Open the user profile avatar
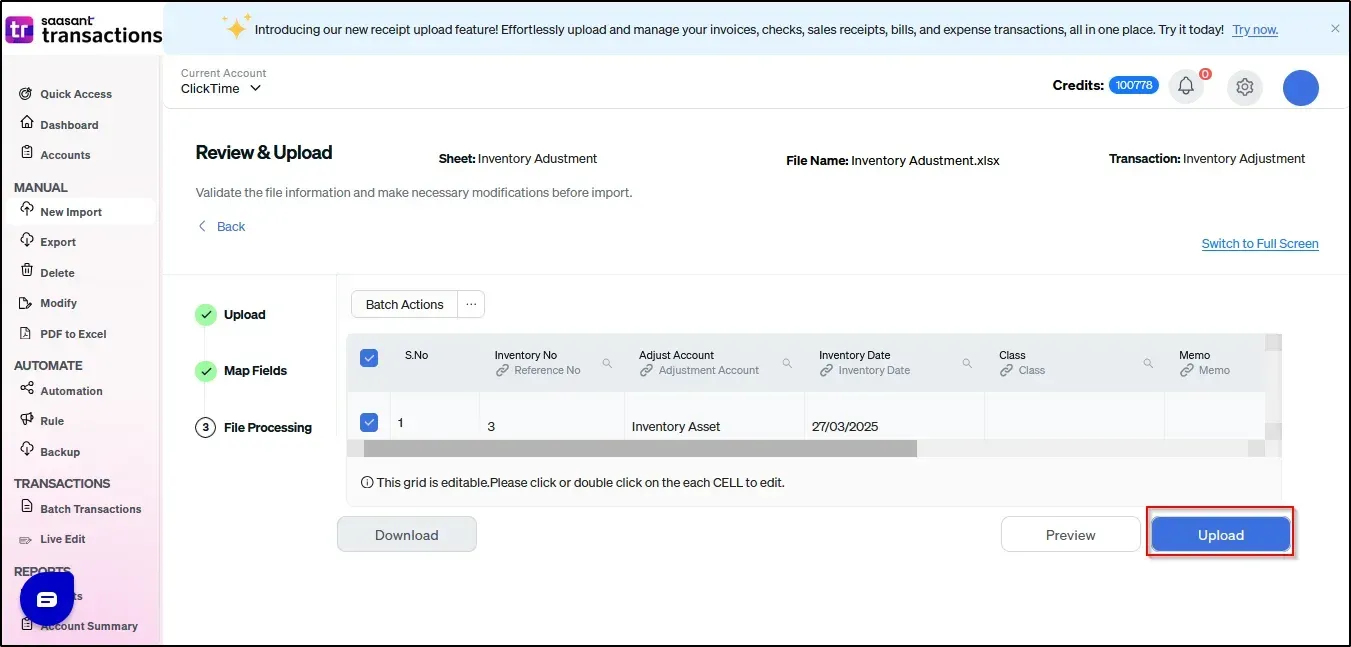 (1300, 88)
